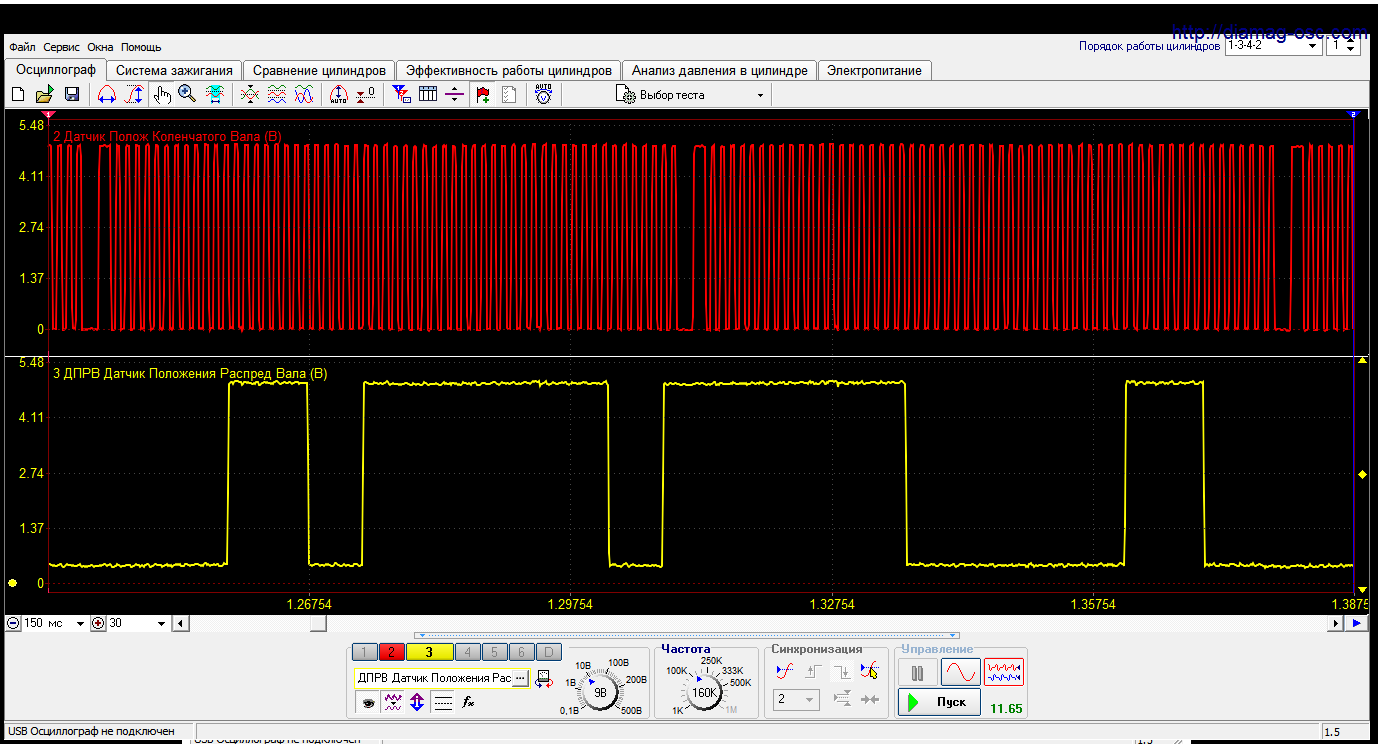Expand cylinder firing order 1-3-4-2 dropdown
This screenshot has height=744, width=1382.
click(x=1272, y=45)
